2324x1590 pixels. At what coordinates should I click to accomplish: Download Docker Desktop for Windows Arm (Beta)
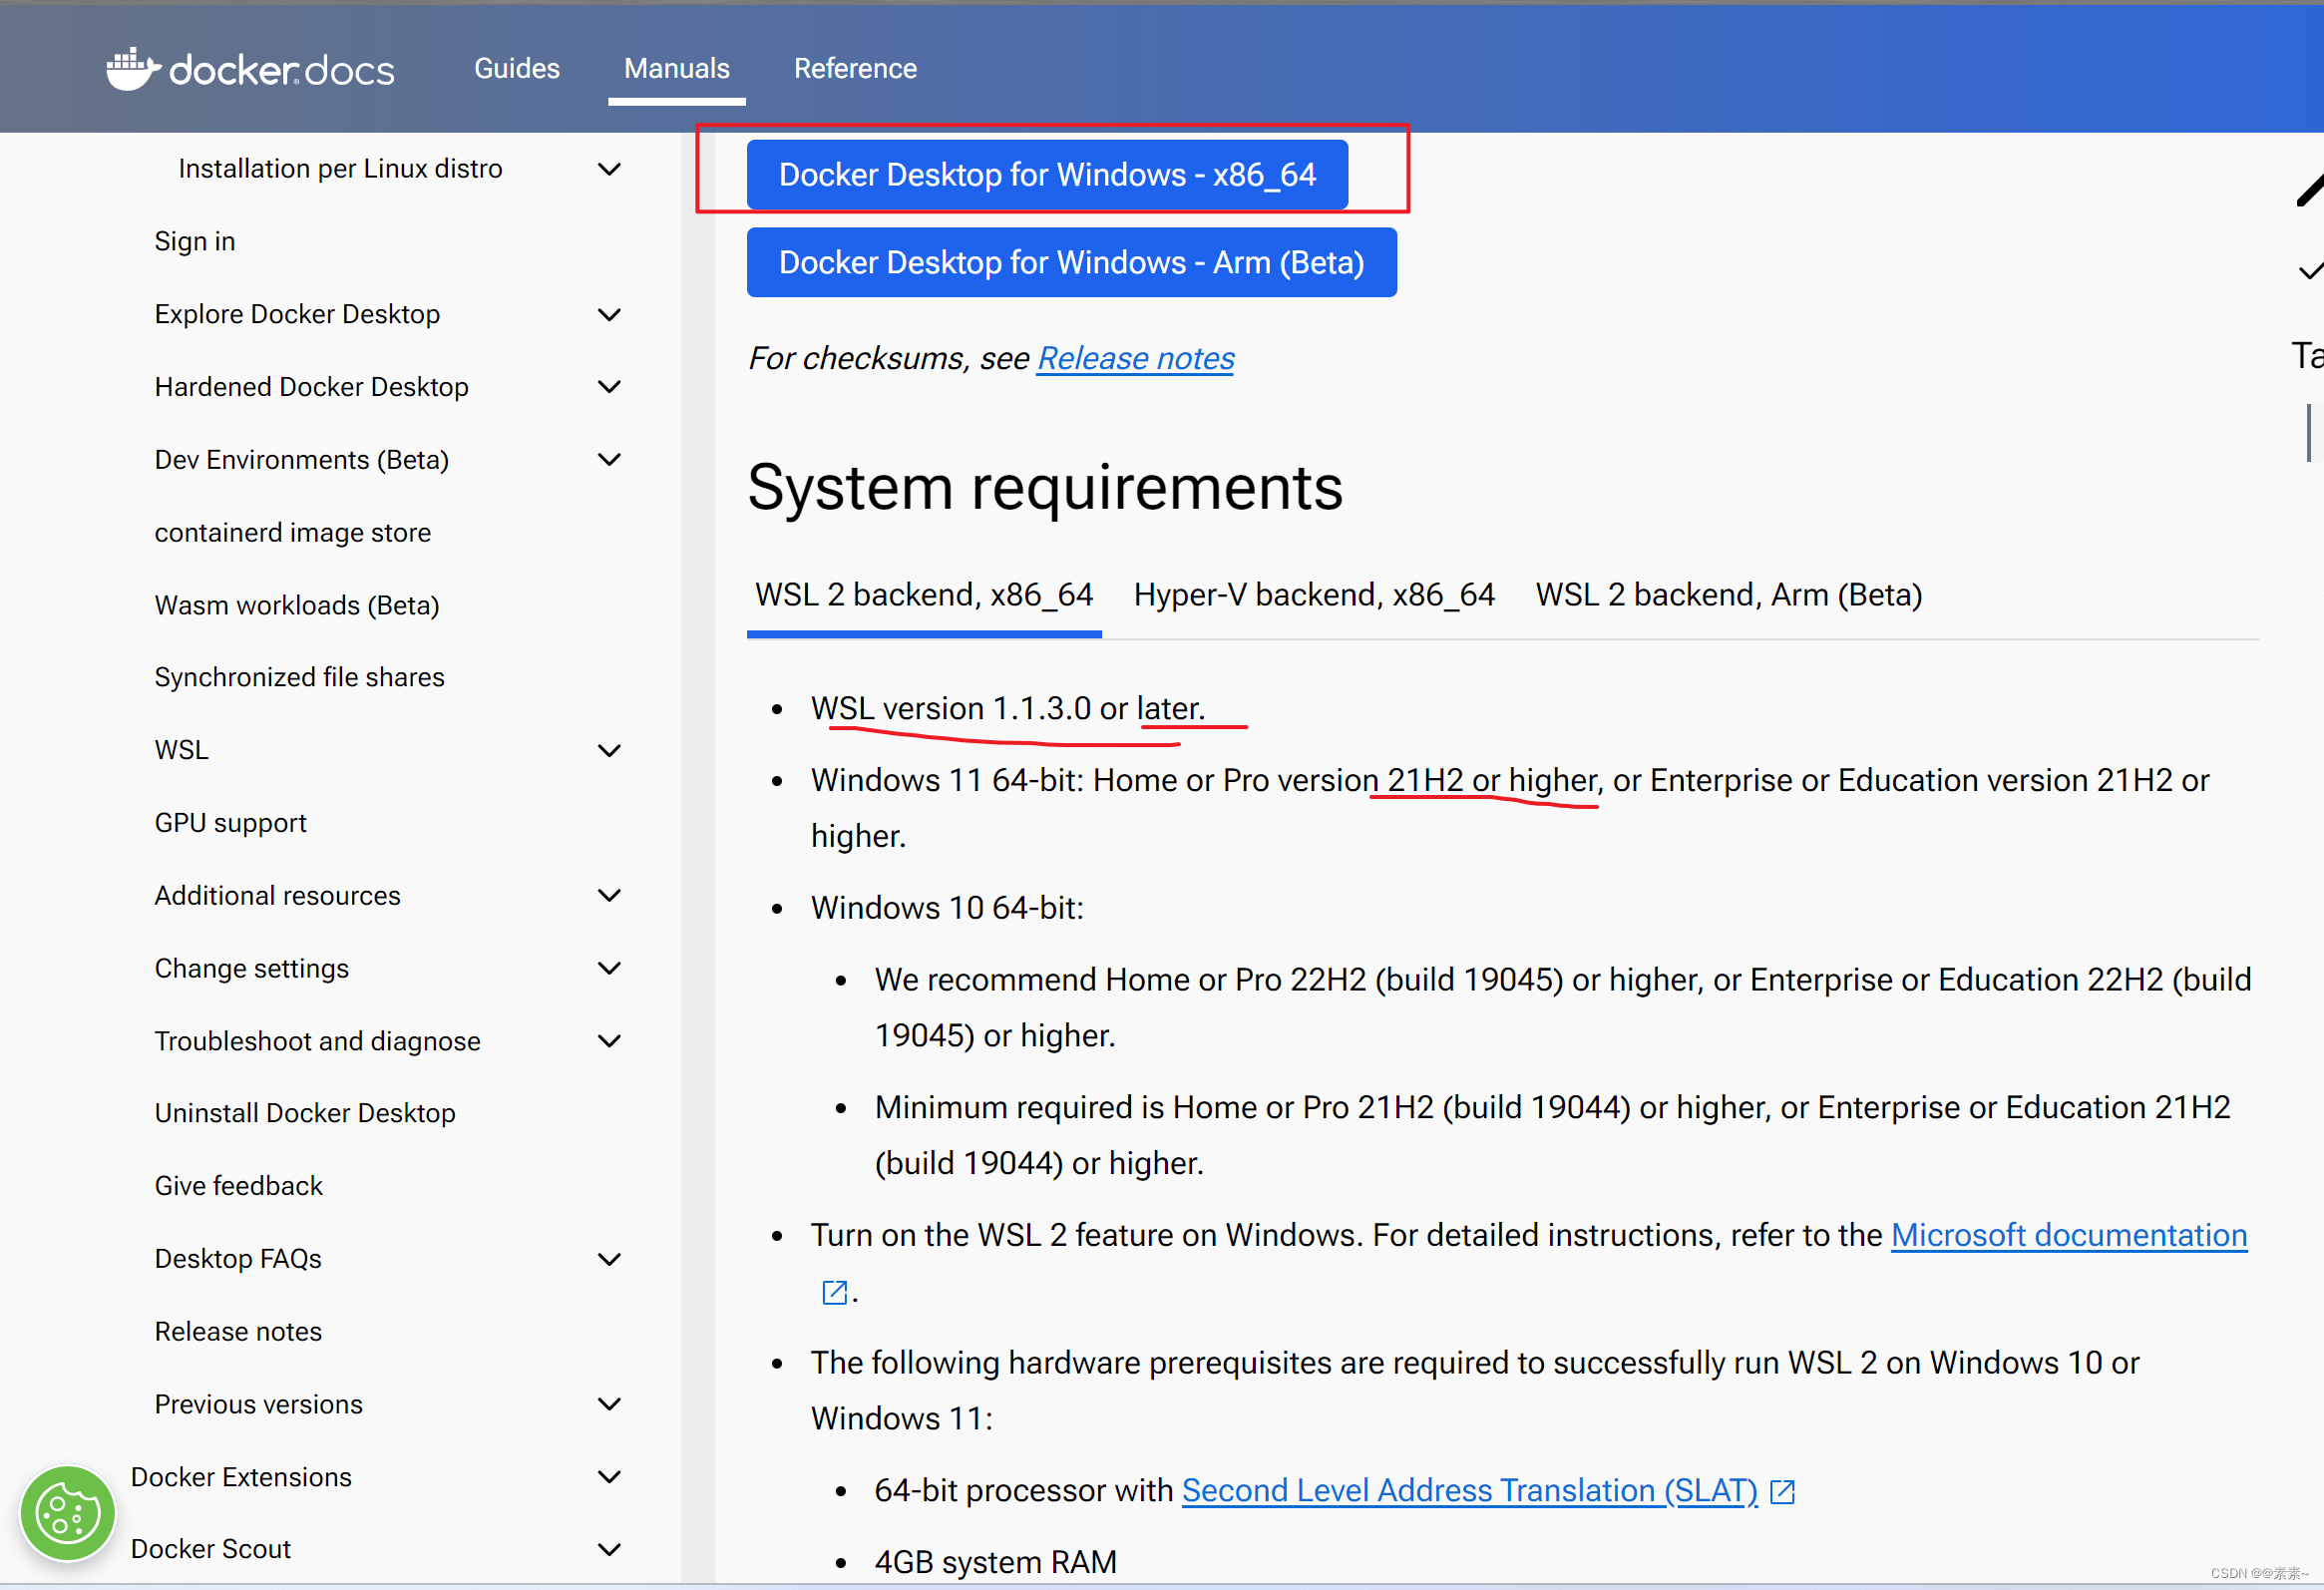click(1071, 263)
